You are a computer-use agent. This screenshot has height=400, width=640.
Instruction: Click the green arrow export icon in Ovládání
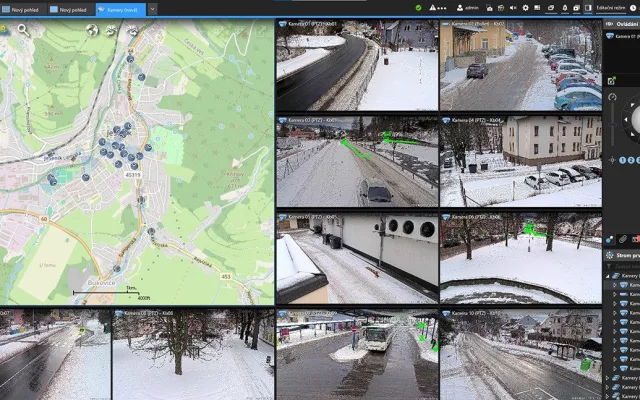[x=611, y=81]
